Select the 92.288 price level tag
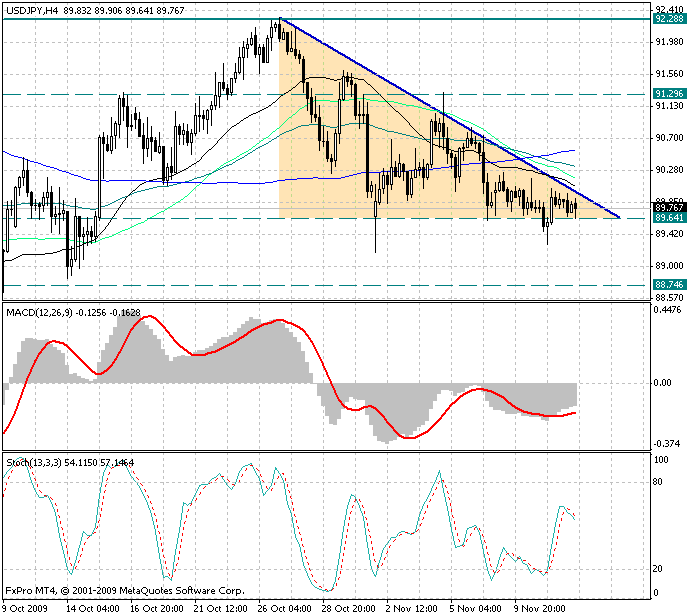This screenshot has height=616, width=688. tap(669, 18)
